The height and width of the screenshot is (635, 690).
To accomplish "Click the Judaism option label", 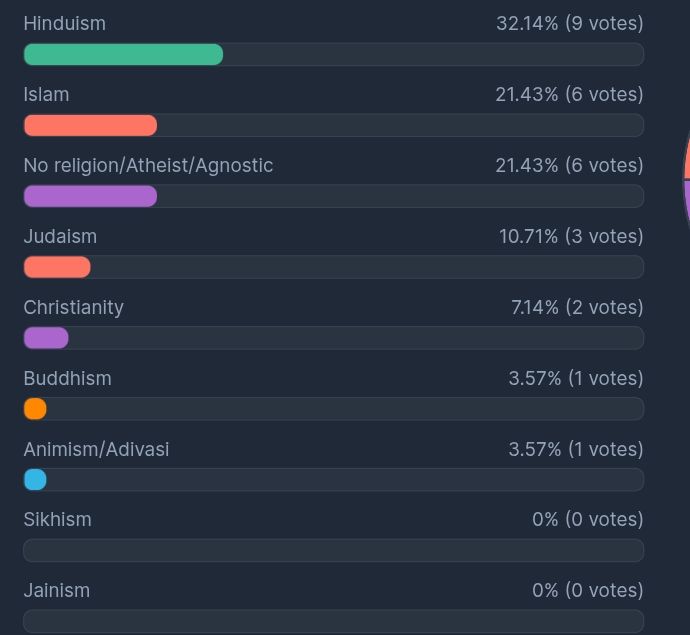I will [60, 236].
